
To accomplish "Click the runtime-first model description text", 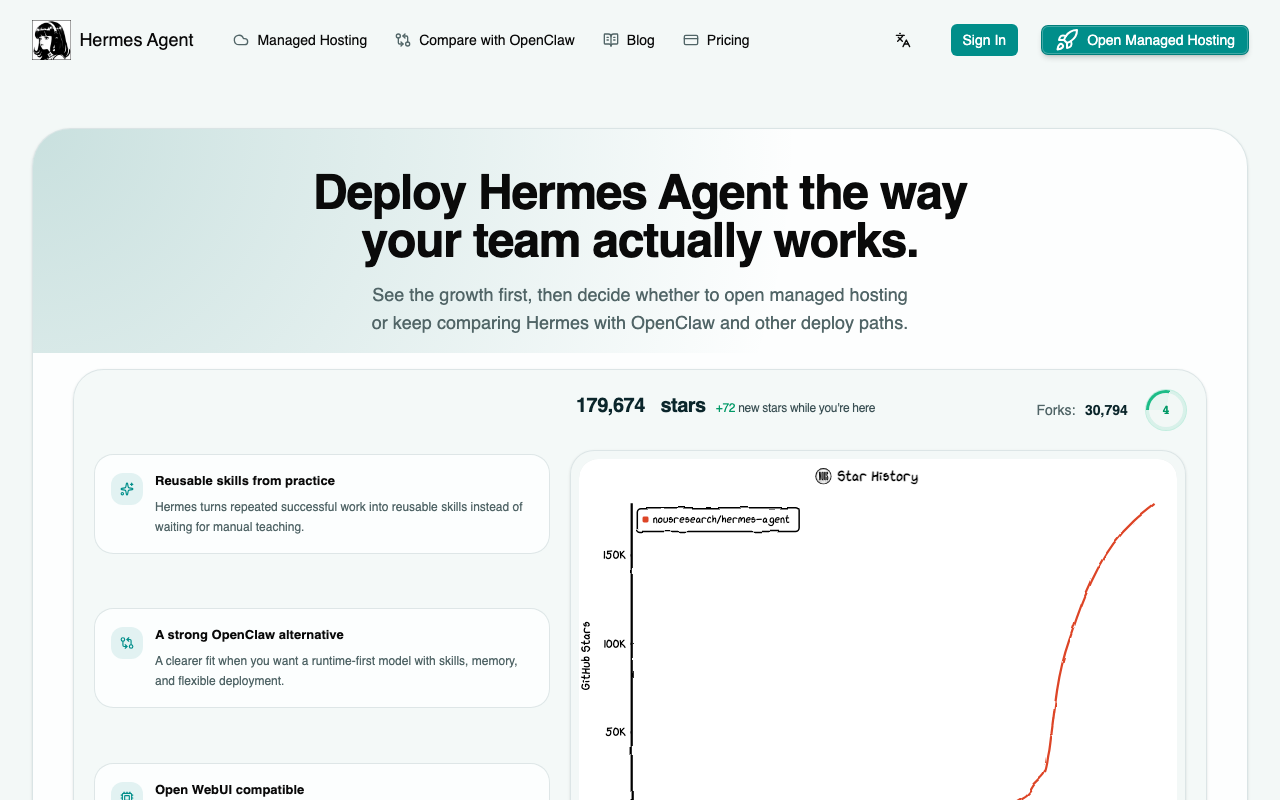I will pos(336,671).
